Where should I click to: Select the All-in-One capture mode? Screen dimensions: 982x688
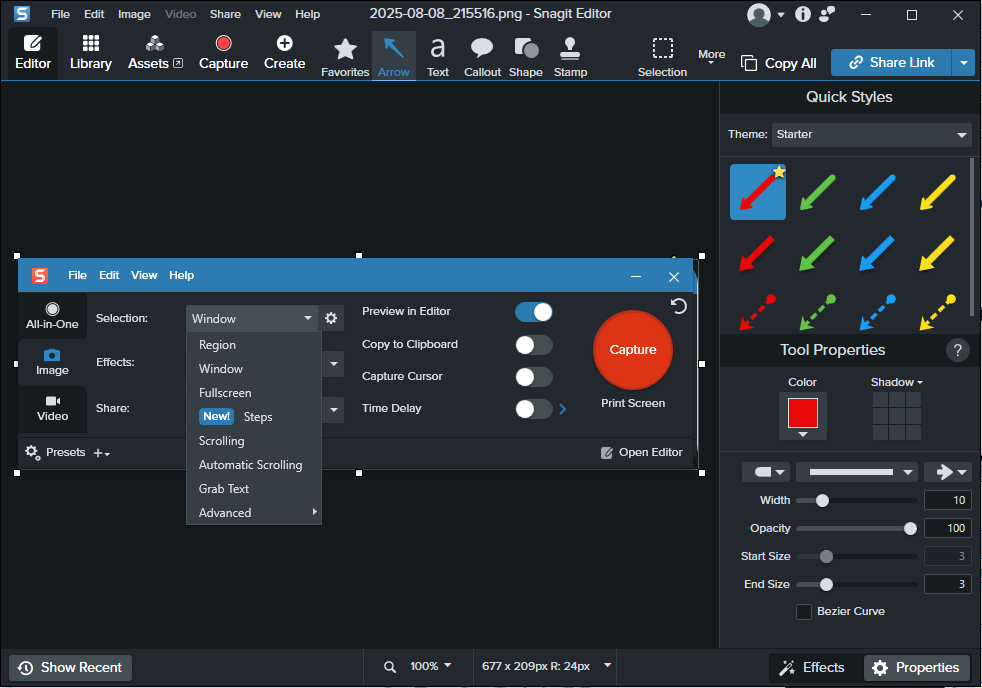52,316
